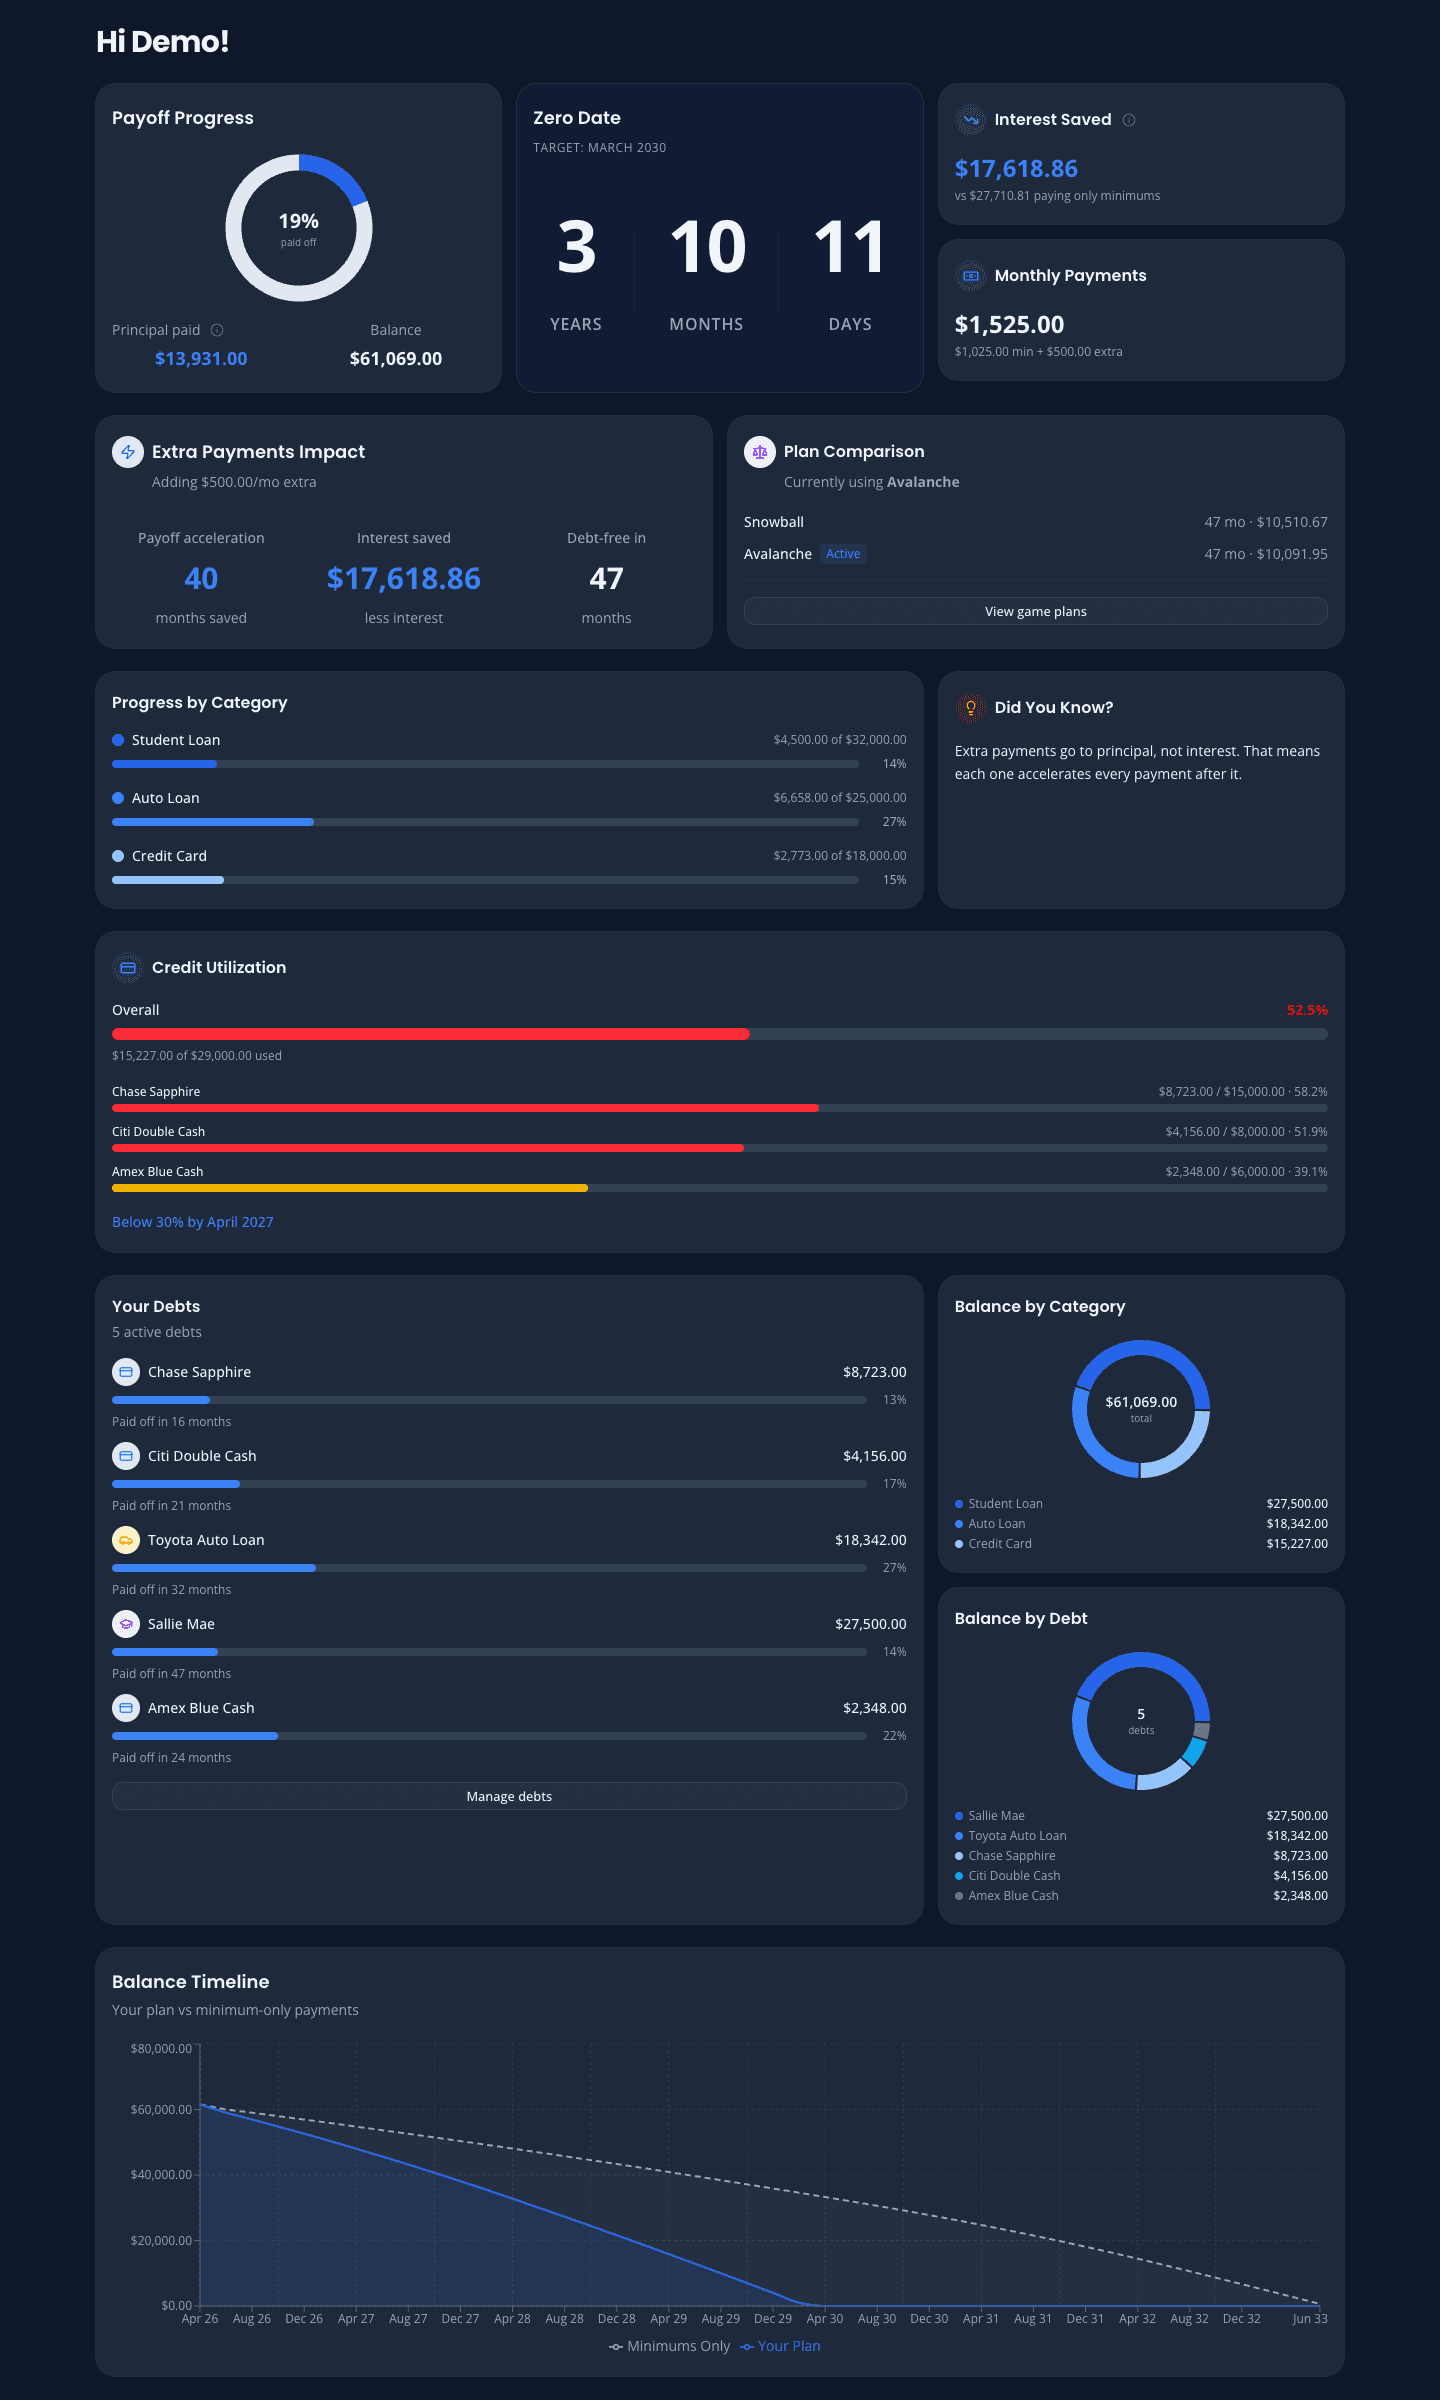Click the $1,525.00 monthly payment amount

point(1009,325)
